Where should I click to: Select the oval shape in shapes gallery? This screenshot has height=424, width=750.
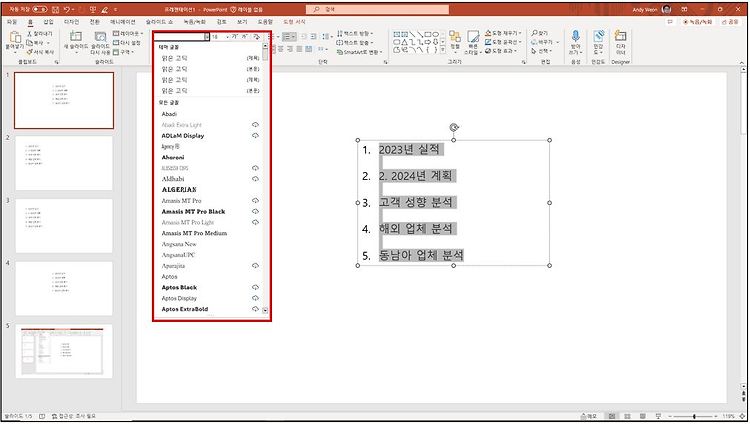[x=435, y=34]
